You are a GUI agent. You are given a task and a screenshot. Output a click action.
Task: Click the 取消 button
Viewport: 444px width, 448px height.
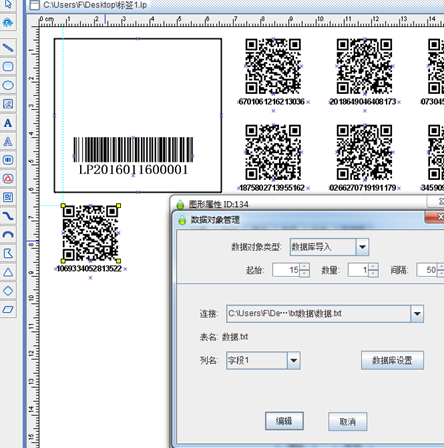348,422
